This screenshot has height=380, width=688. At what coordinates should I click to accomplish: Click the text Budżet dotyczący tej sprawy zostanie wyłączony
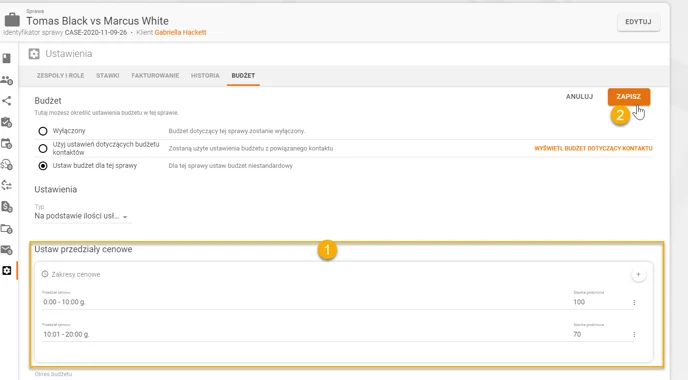click(236, 131)
